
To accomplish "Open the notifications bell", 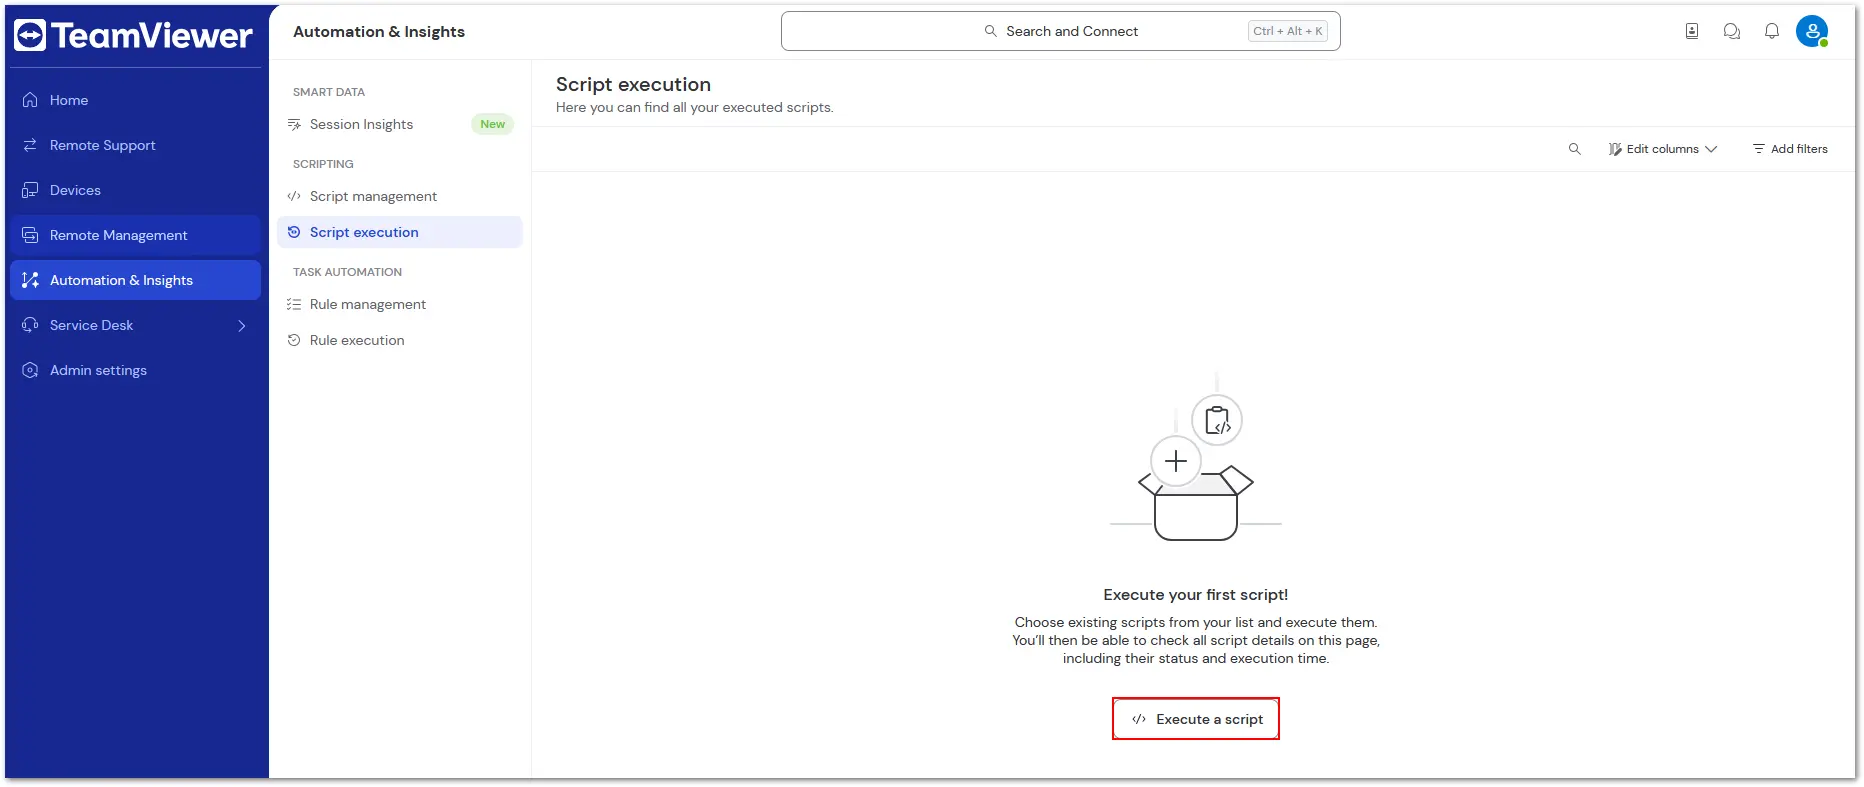I will pos(1772,31).
